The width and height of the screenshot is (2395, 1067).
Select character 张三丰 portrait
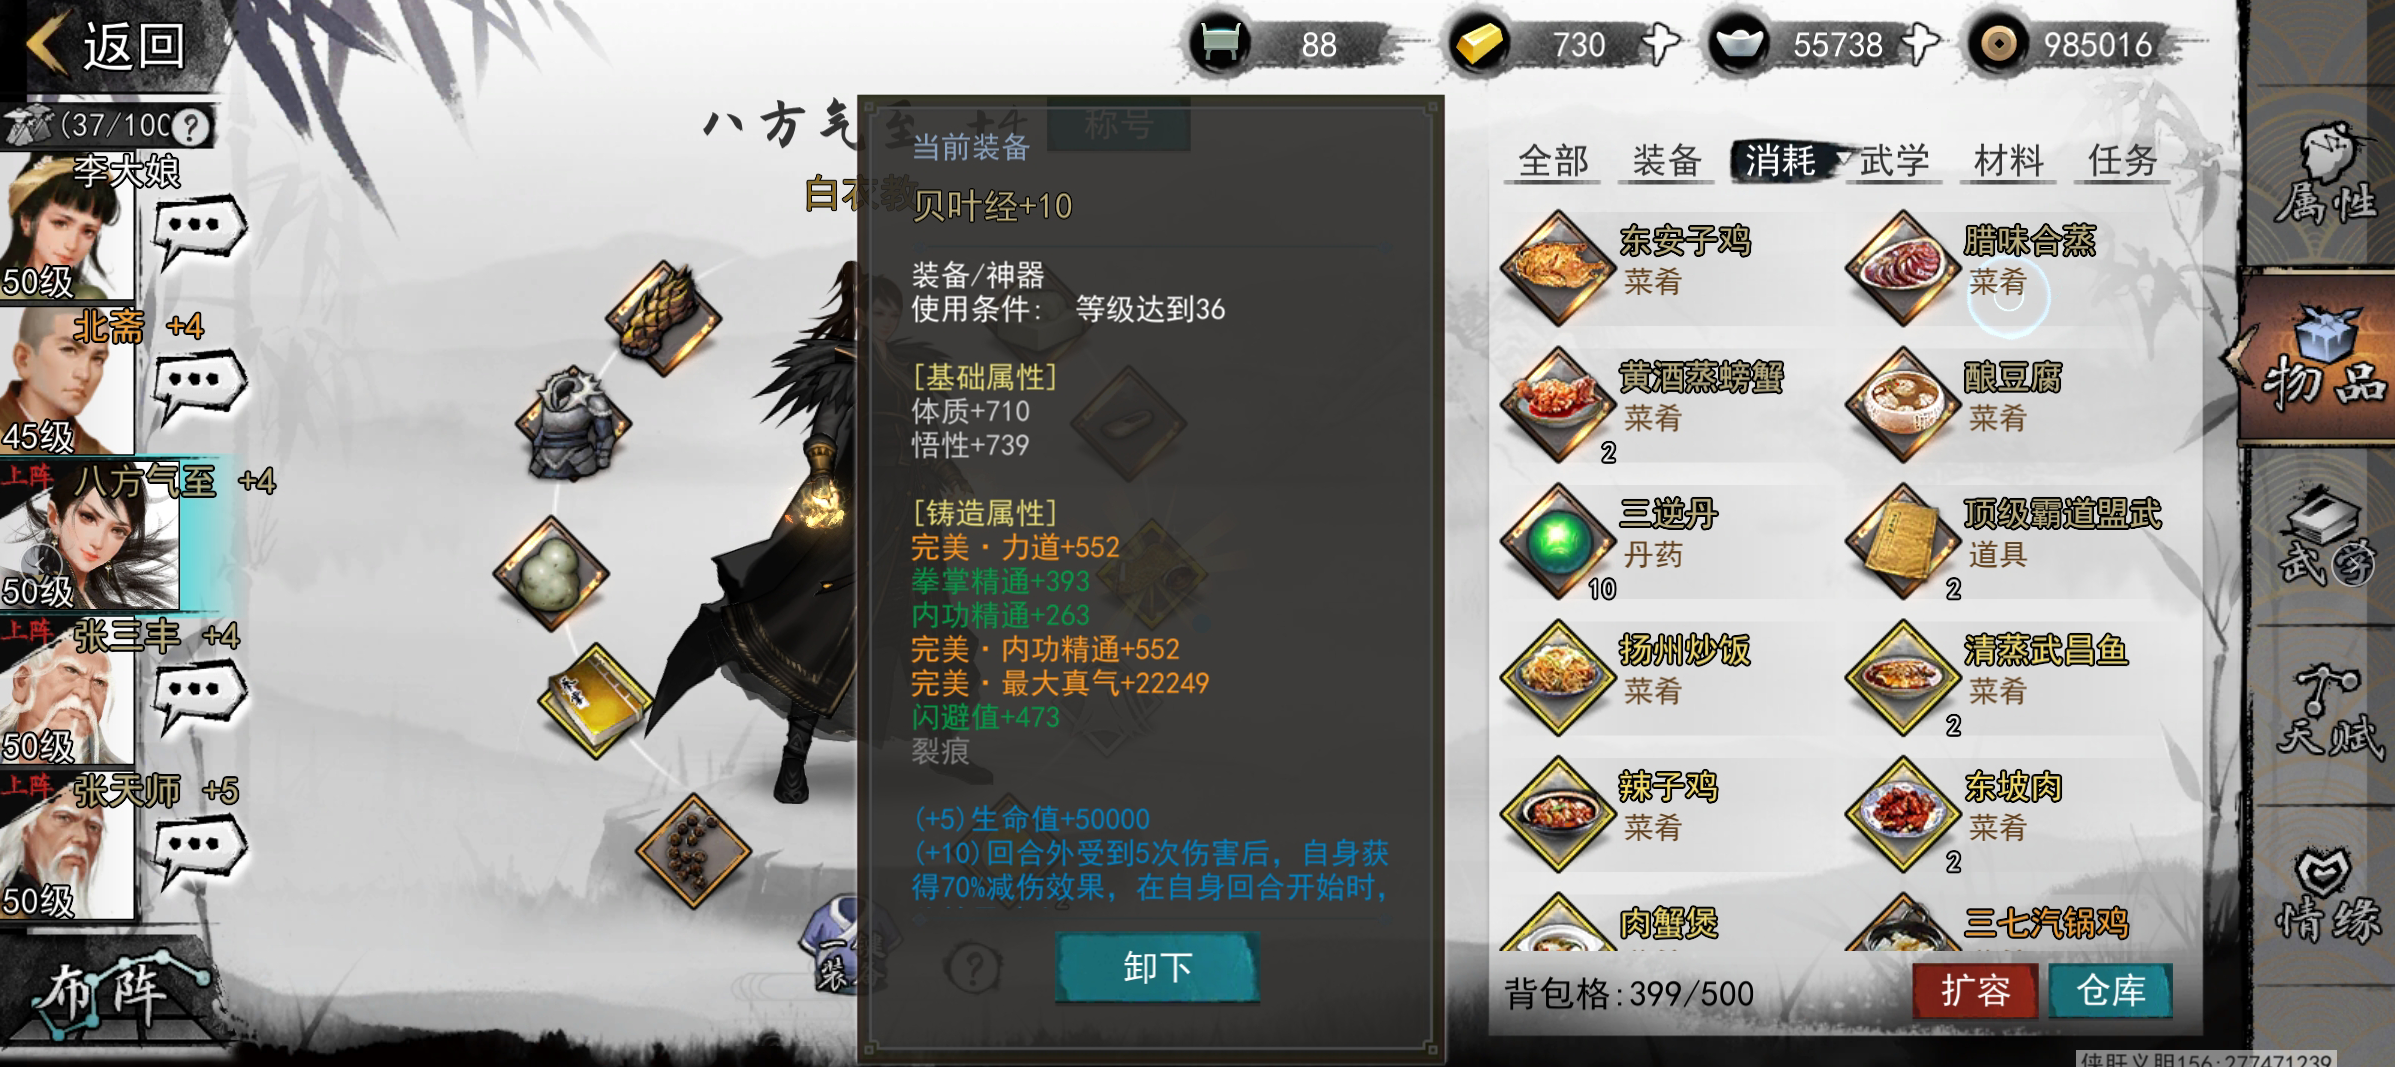coord(66,692)
